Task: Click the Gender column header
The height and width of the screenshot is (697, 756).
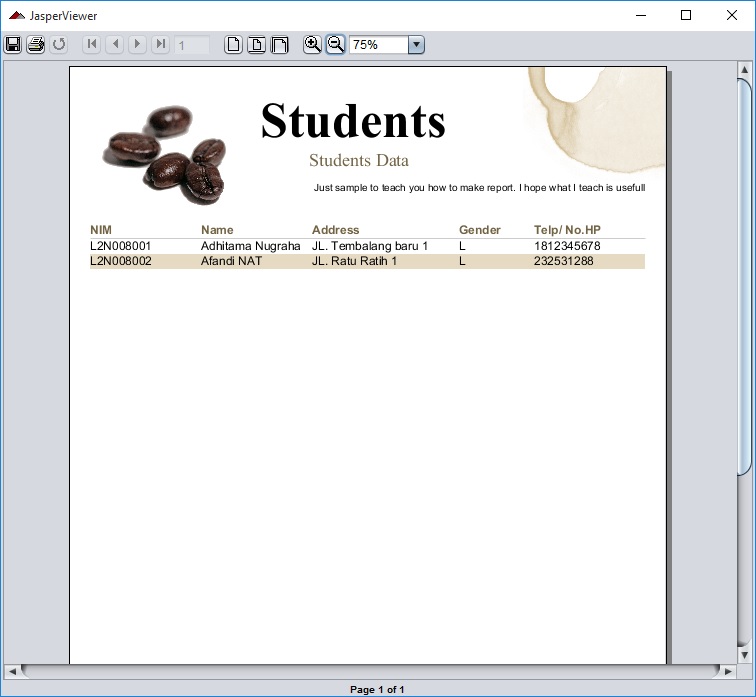Action: 480,230
